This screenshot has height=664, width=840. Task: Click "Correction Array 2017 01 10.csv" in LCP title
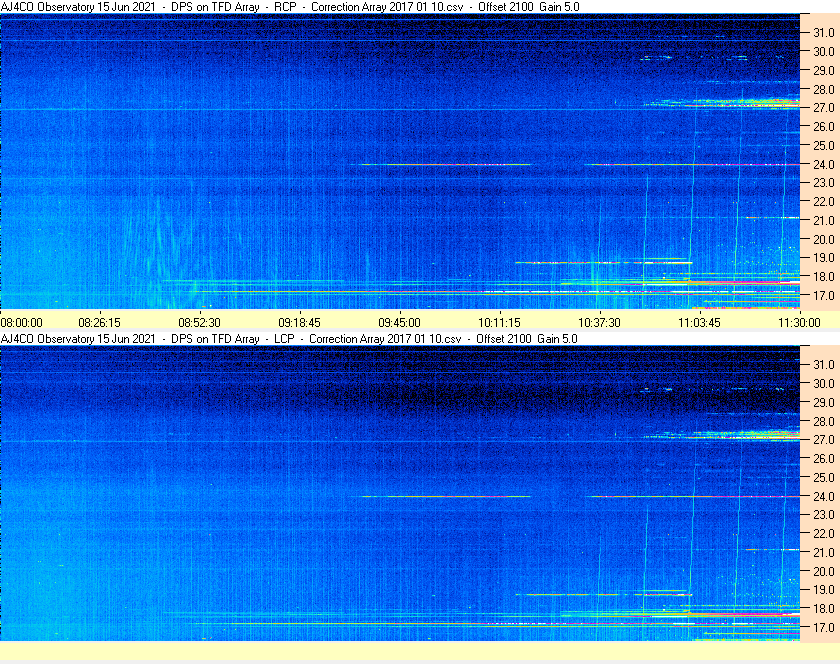tap(385, 339)
